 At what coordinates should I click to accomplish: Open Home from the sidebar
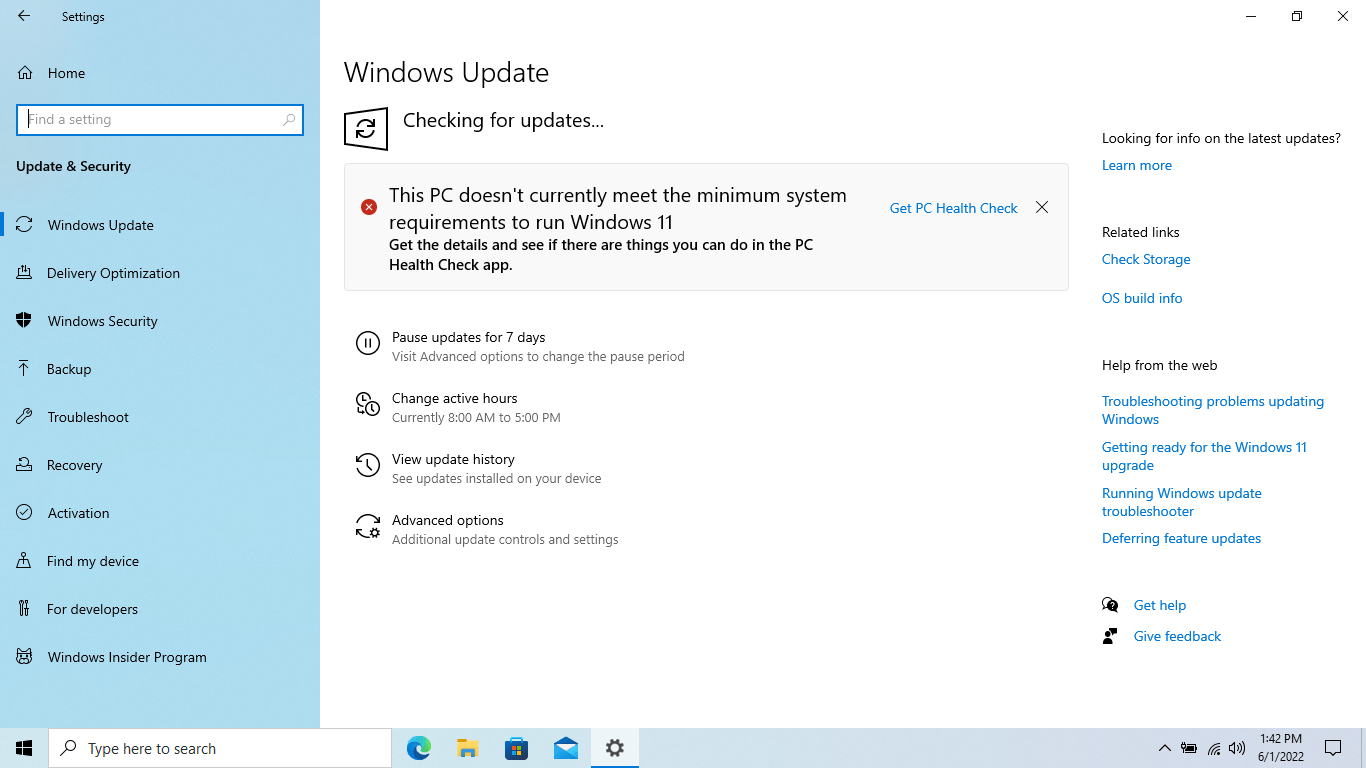tap(66, 73)
